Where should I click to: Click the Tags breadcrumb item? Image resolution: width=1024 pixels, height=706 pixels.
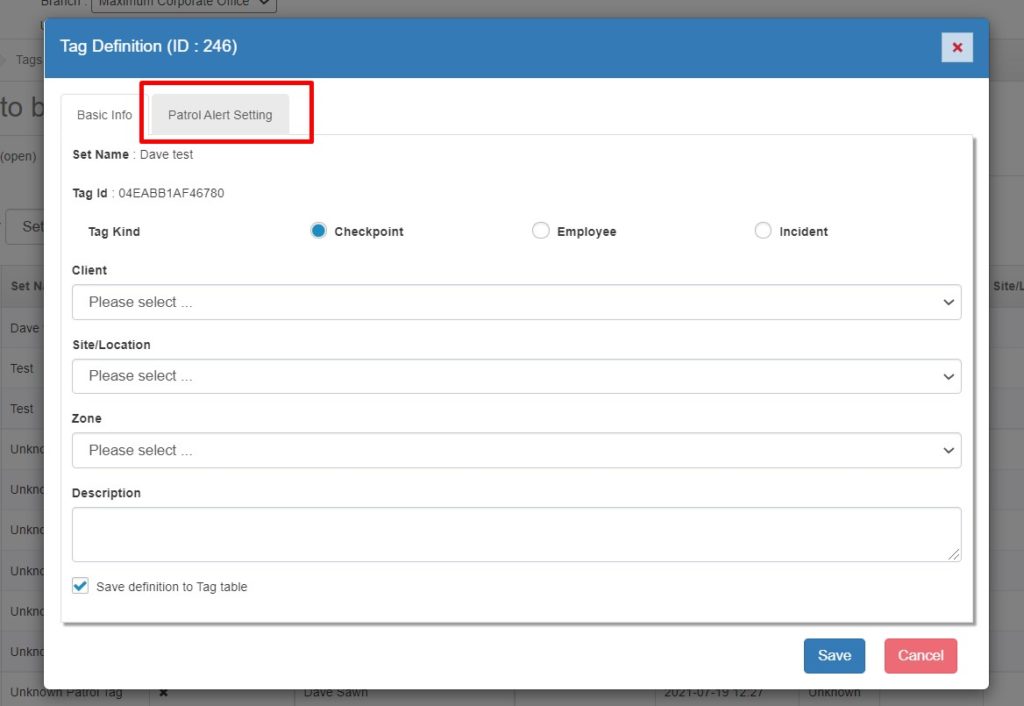click(29, 60)
